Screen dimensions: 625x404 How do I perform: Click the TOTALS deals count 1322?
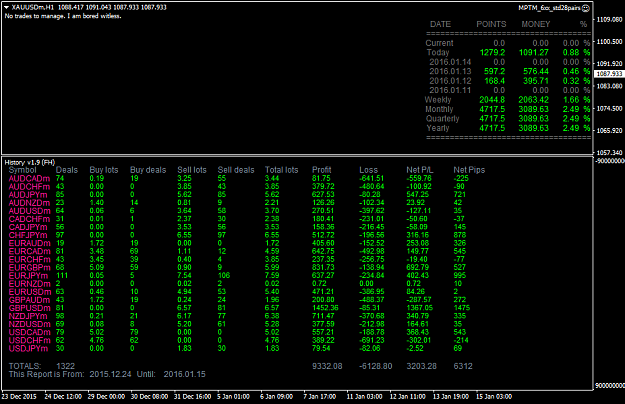[65, 366]
